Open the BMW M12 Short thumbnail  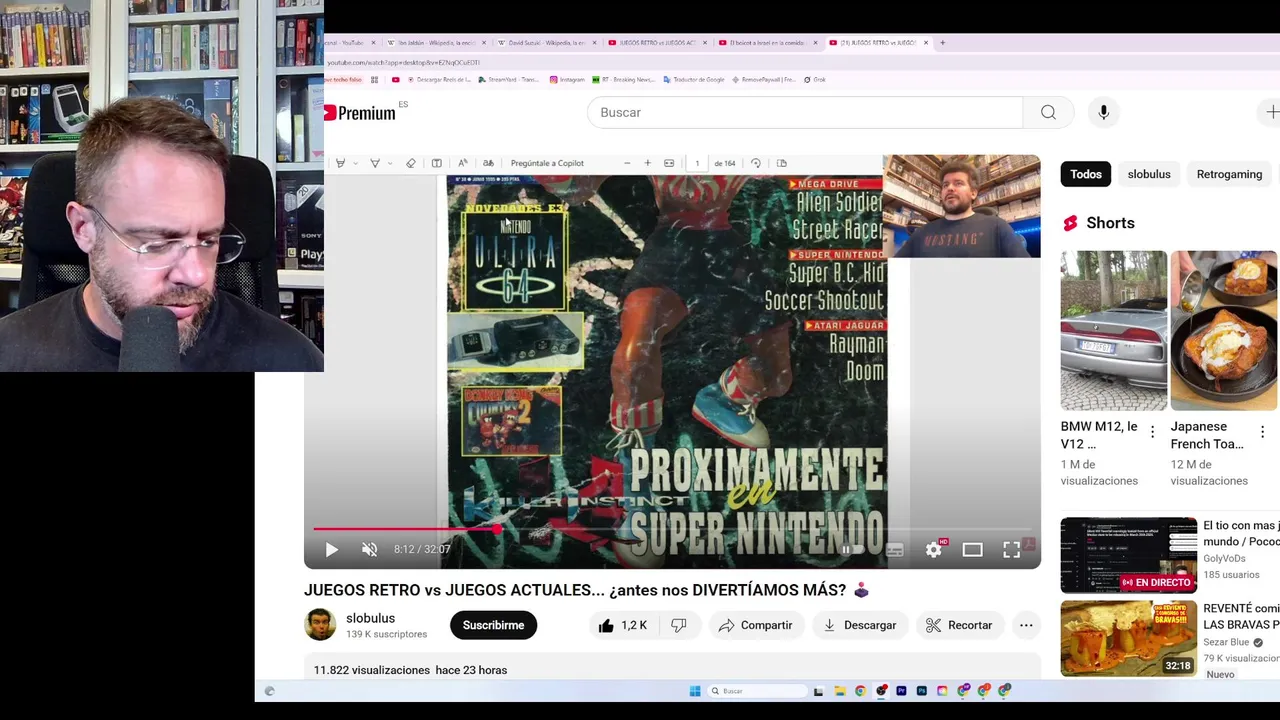[x=1114, y=330]
